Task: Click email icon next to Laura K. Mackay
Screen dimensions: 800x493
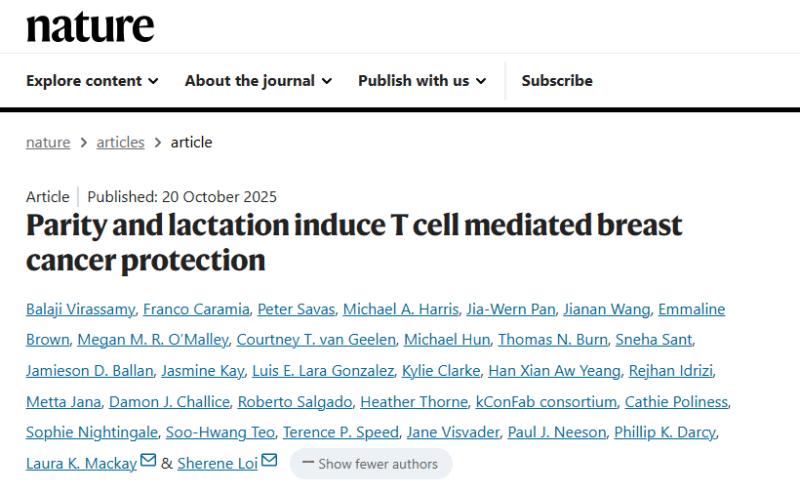Action: [x=148, y=461]
